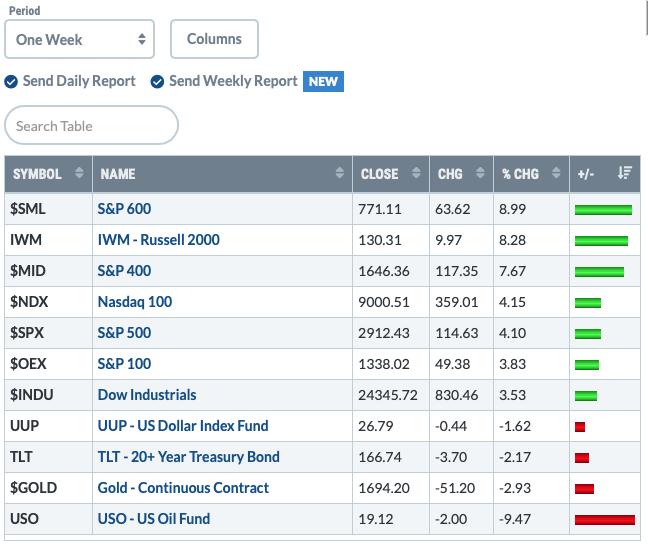
Task: Click the percent change value 4.10
Action: tap(512, 333)
